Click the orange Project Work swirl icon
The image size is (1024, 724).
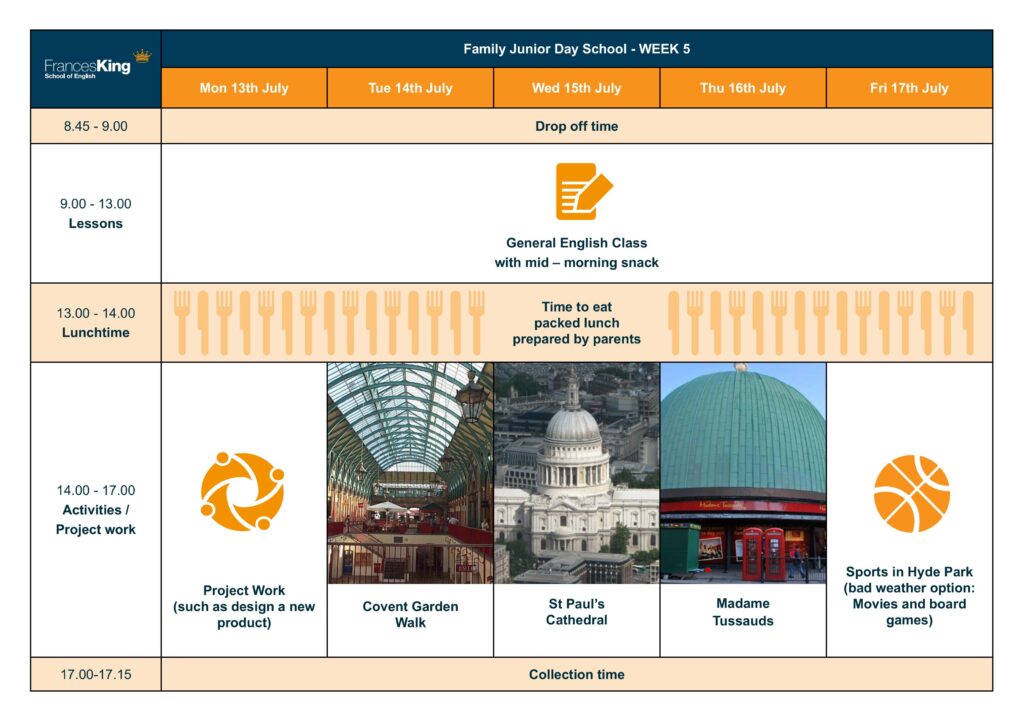[242, 491]
